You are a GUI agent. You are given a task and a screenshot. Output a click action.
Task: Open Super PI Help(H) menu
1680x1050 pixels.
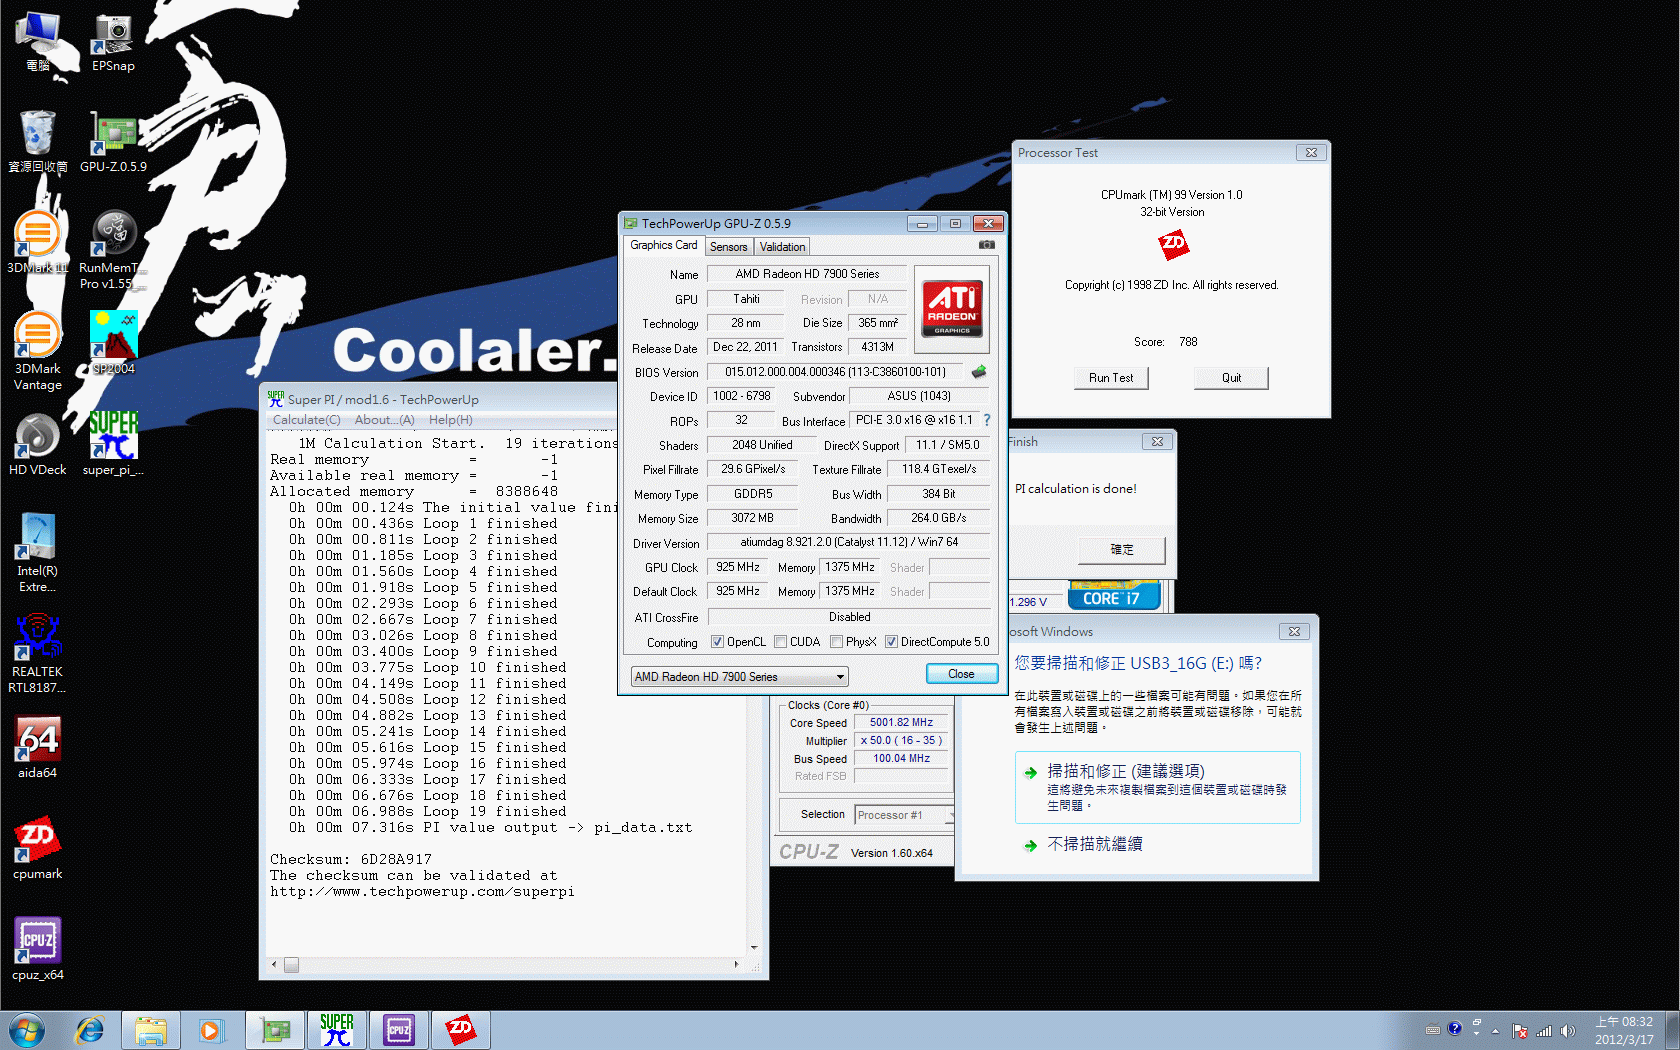(451, 420)
